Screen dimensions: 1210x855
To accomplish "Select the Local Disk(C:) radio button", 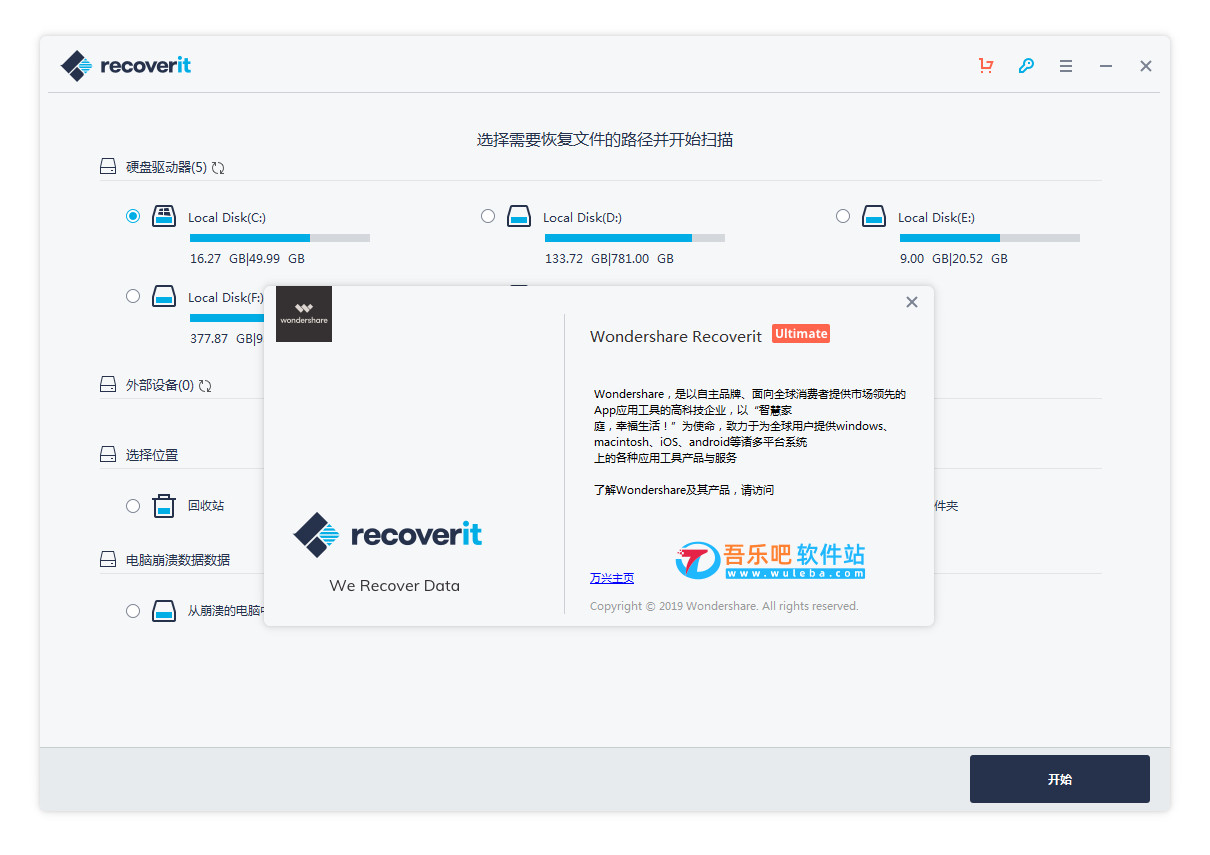I will [133, 216].
